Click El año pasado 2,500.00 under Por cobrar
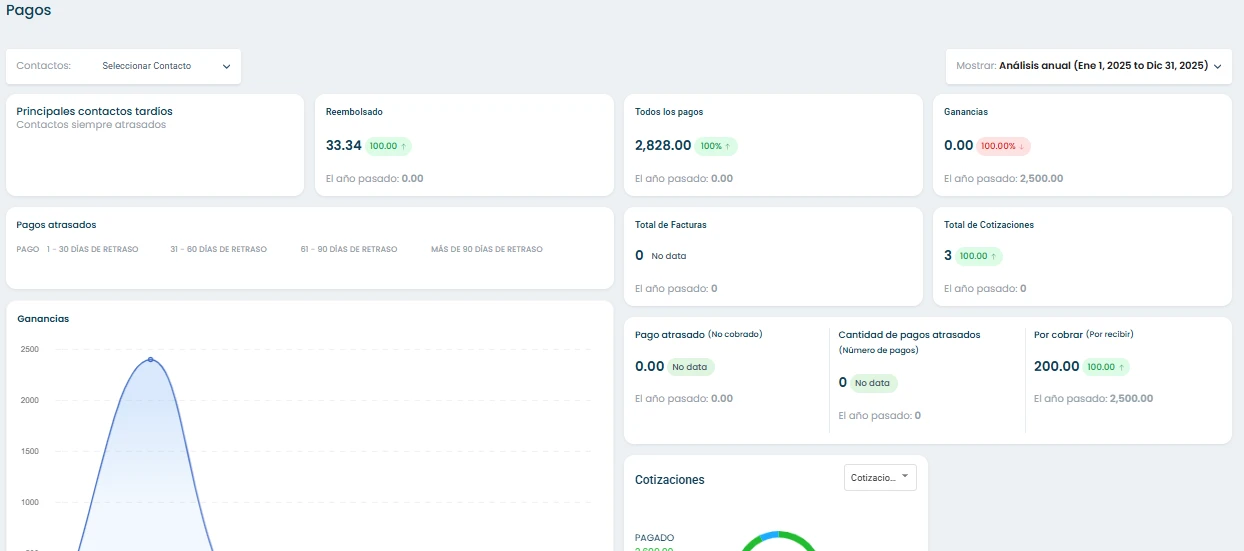Screen dimensions: 1244x551 [1093, 398]
